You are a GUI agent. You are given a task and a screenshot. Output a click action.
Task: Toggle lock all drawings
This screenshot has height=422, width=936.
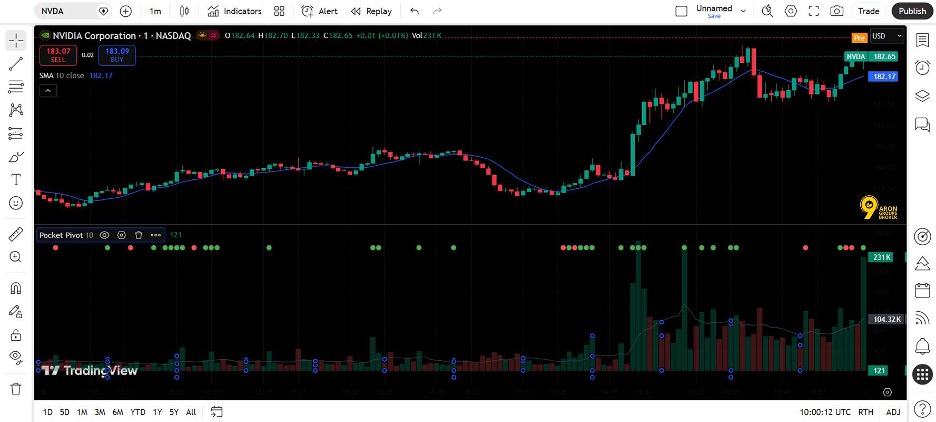pos(16,335)
